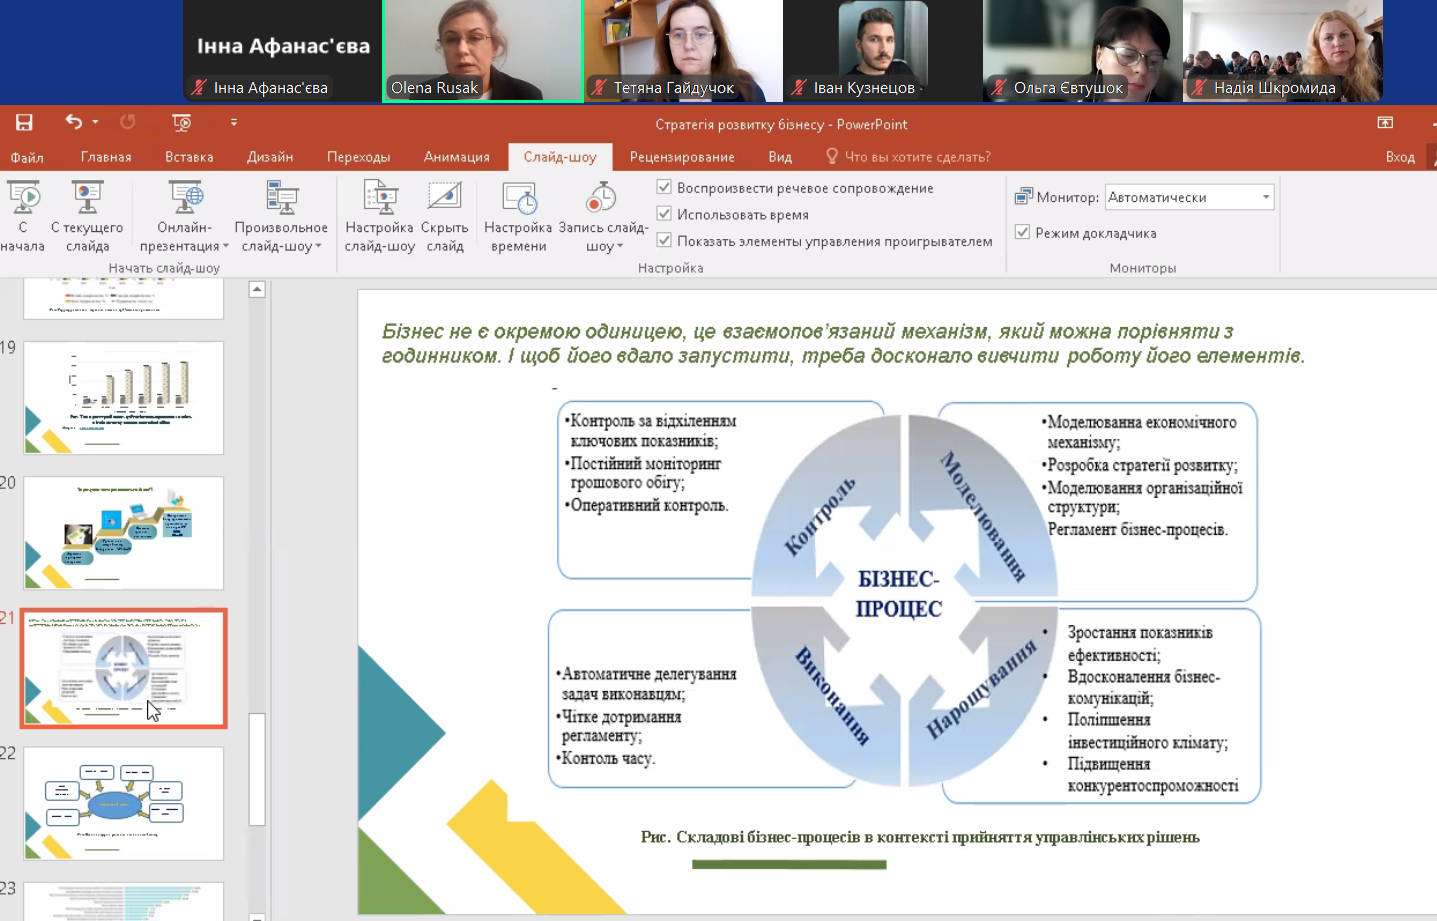This screenshot has height=921, width=1437.
Task: Select slide 22 thumbnail
Action: 124,803
